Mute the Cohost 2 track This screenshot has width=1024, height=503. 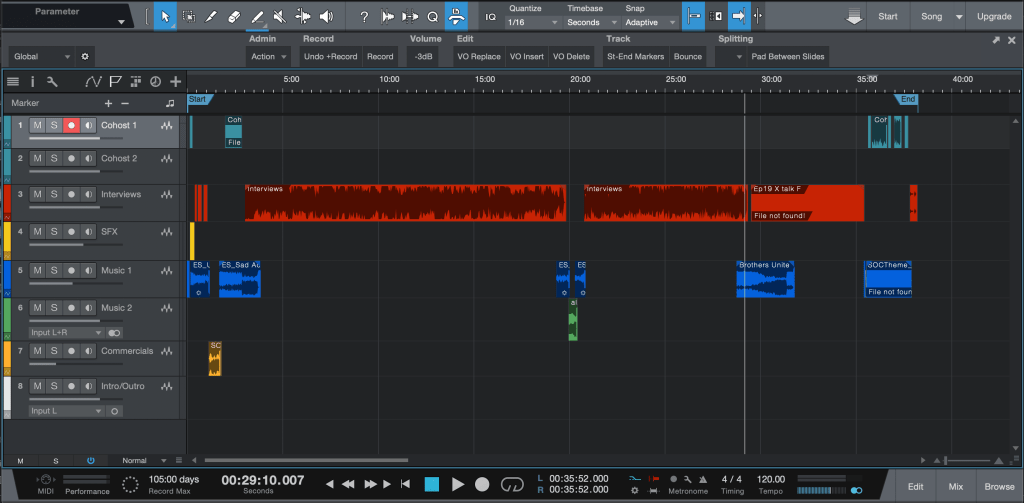click(x=37, y=158)
